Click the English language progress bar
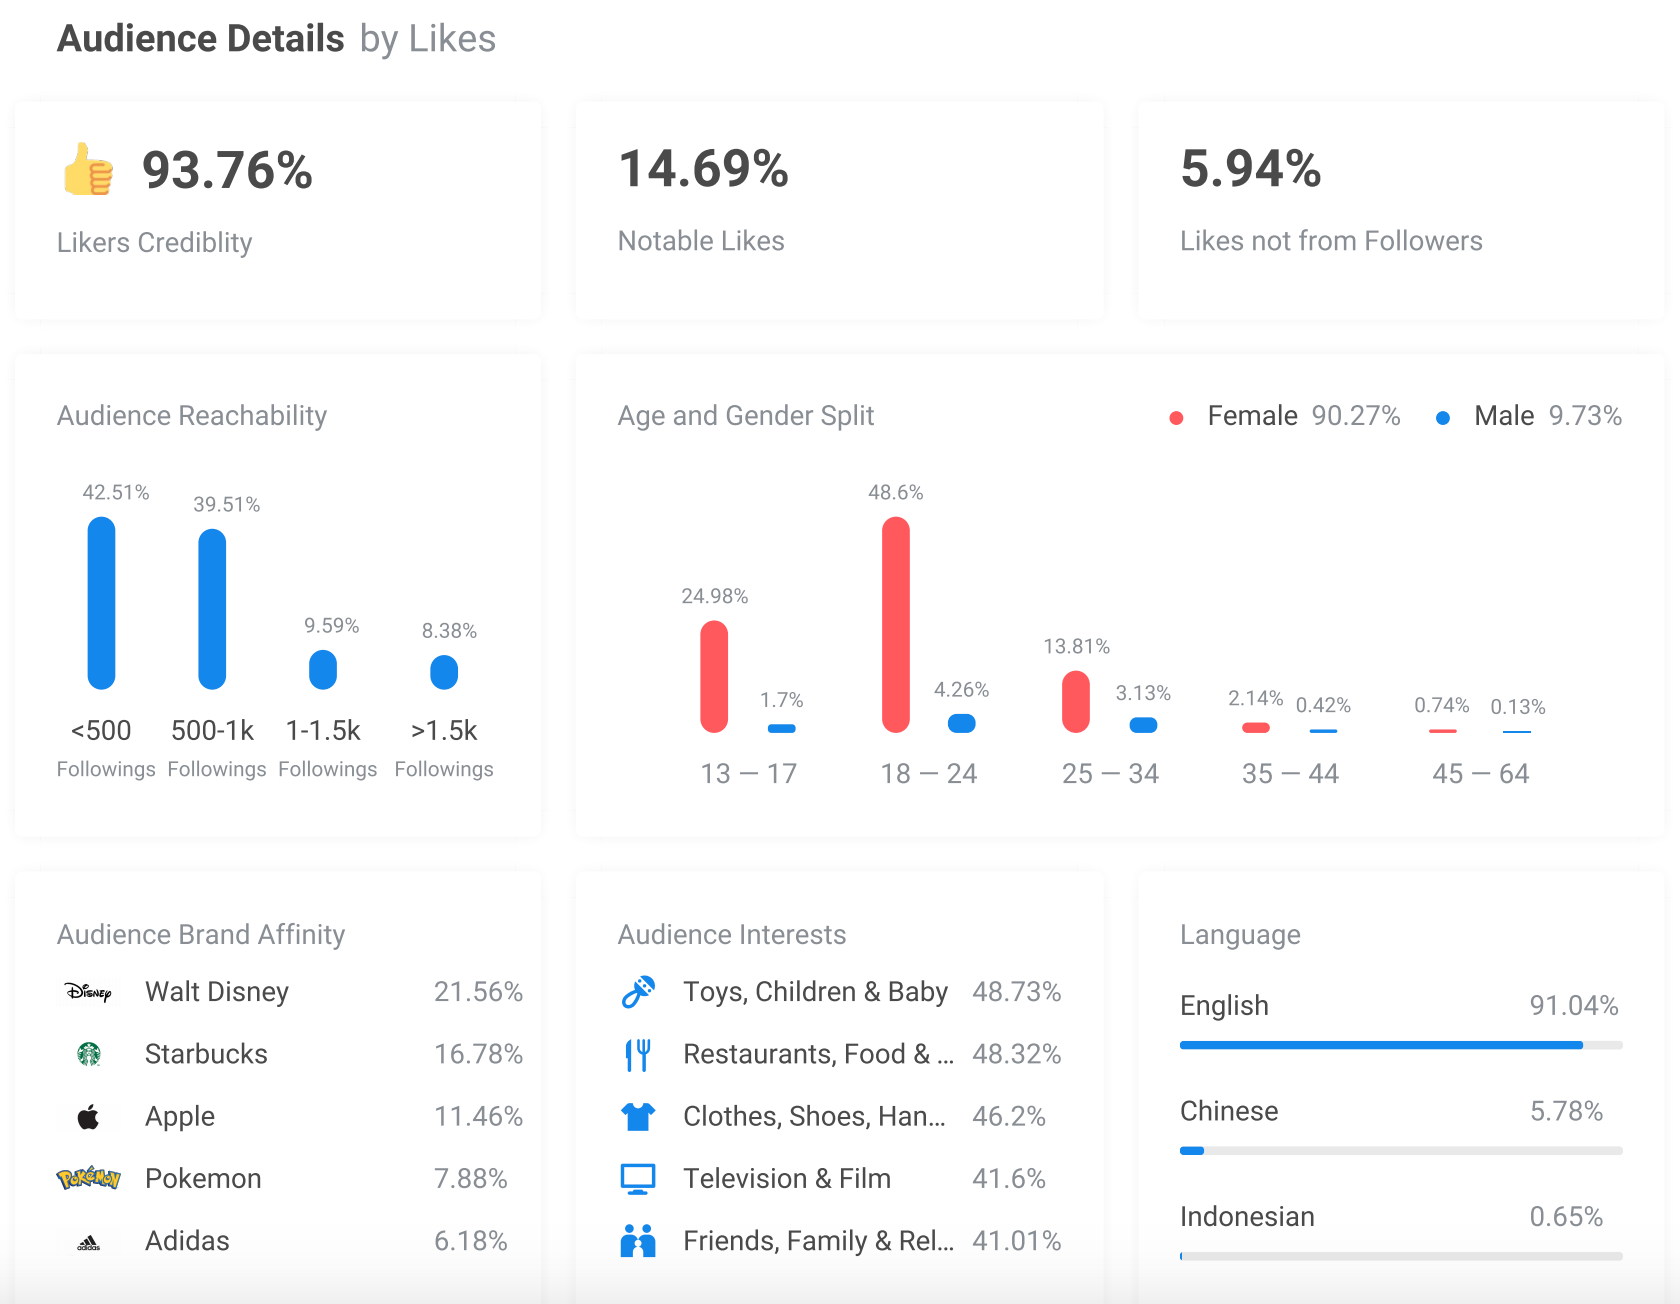 click(x=1401, y=1045)
